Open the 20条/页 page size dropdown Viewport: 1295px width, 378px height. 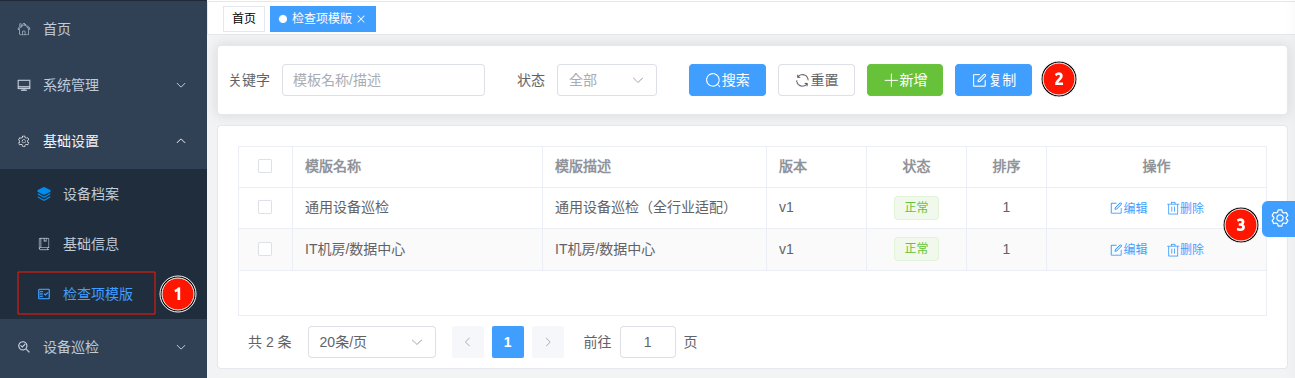372,342
